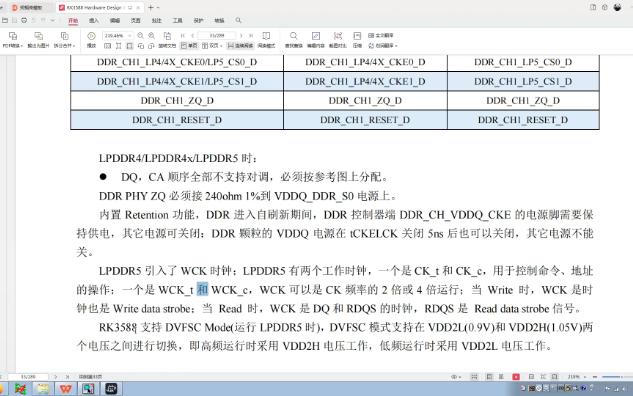Viewport: 633px width, 396px height.
Task: Switch to the Insert ribbon tab
Action: [94, 20]
